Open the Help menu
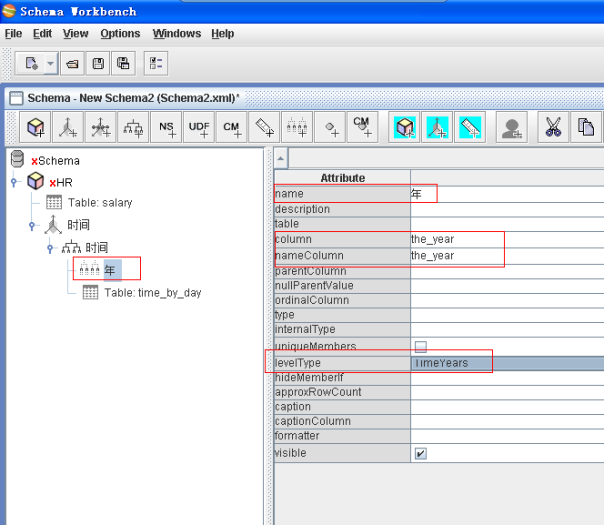The height and width of the screenshot is (525, 604). tap(222, 34)
